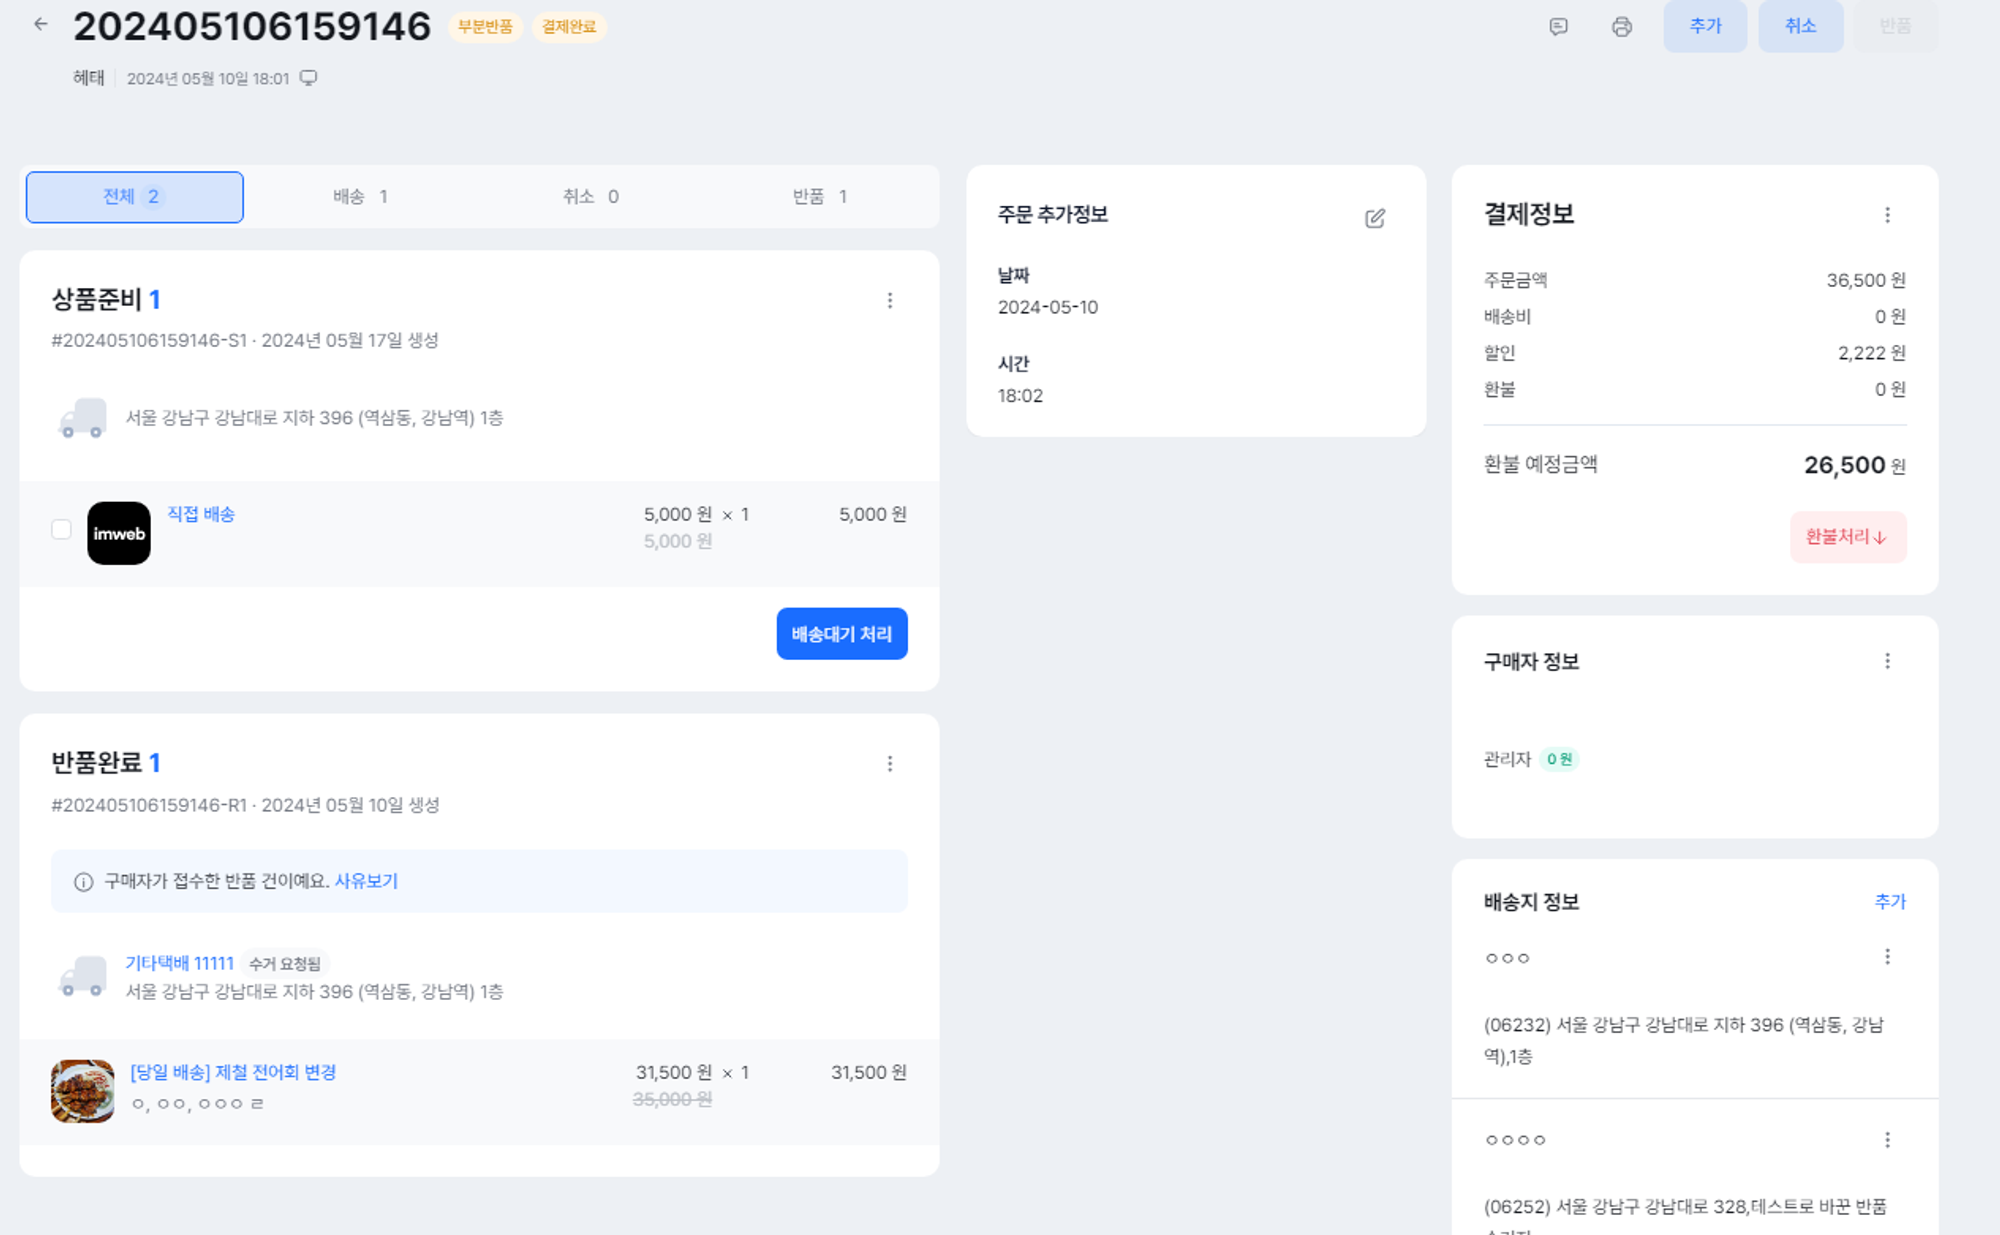The width and height of the screenshot is (2000, 1235).
Task: Open 구매자 정보 more options menu
Action: [x=1887, y=661]
